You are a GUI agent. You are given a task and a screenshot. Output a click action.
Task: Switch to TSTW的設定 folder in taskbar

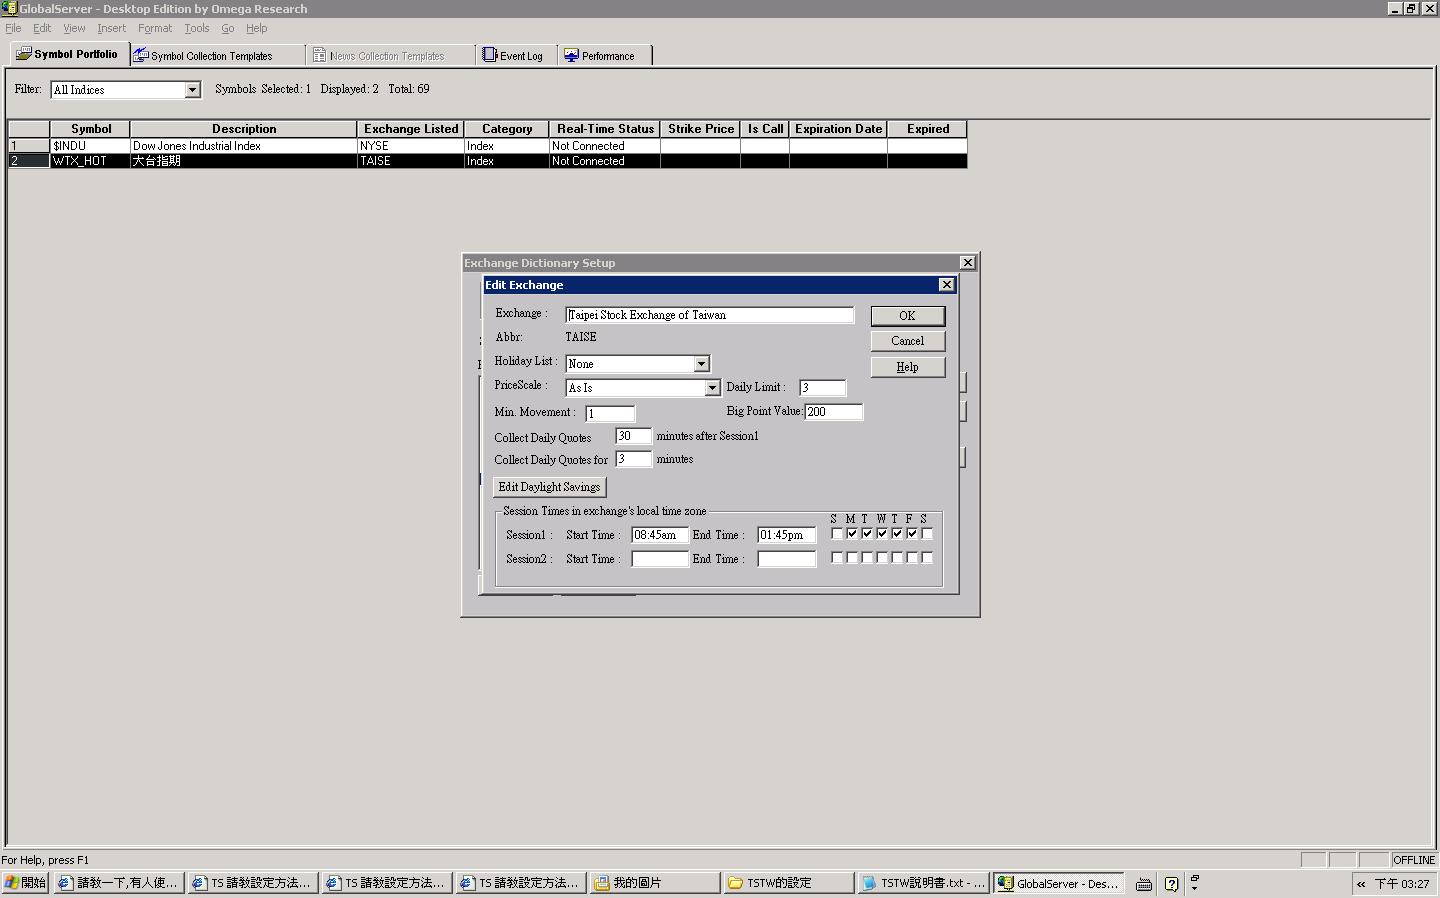point(789,883)
